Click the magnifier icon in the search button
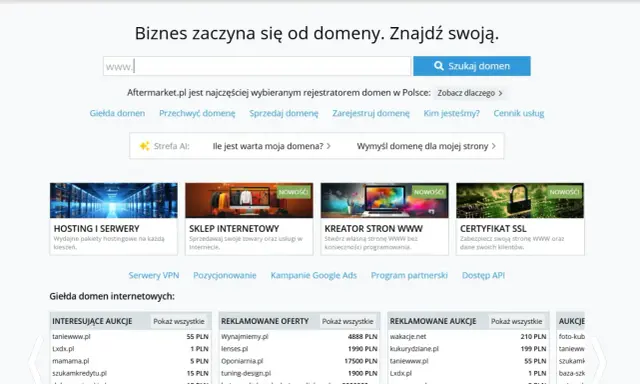This screenshot has height=384, width=640. click(x=439, y=66)
